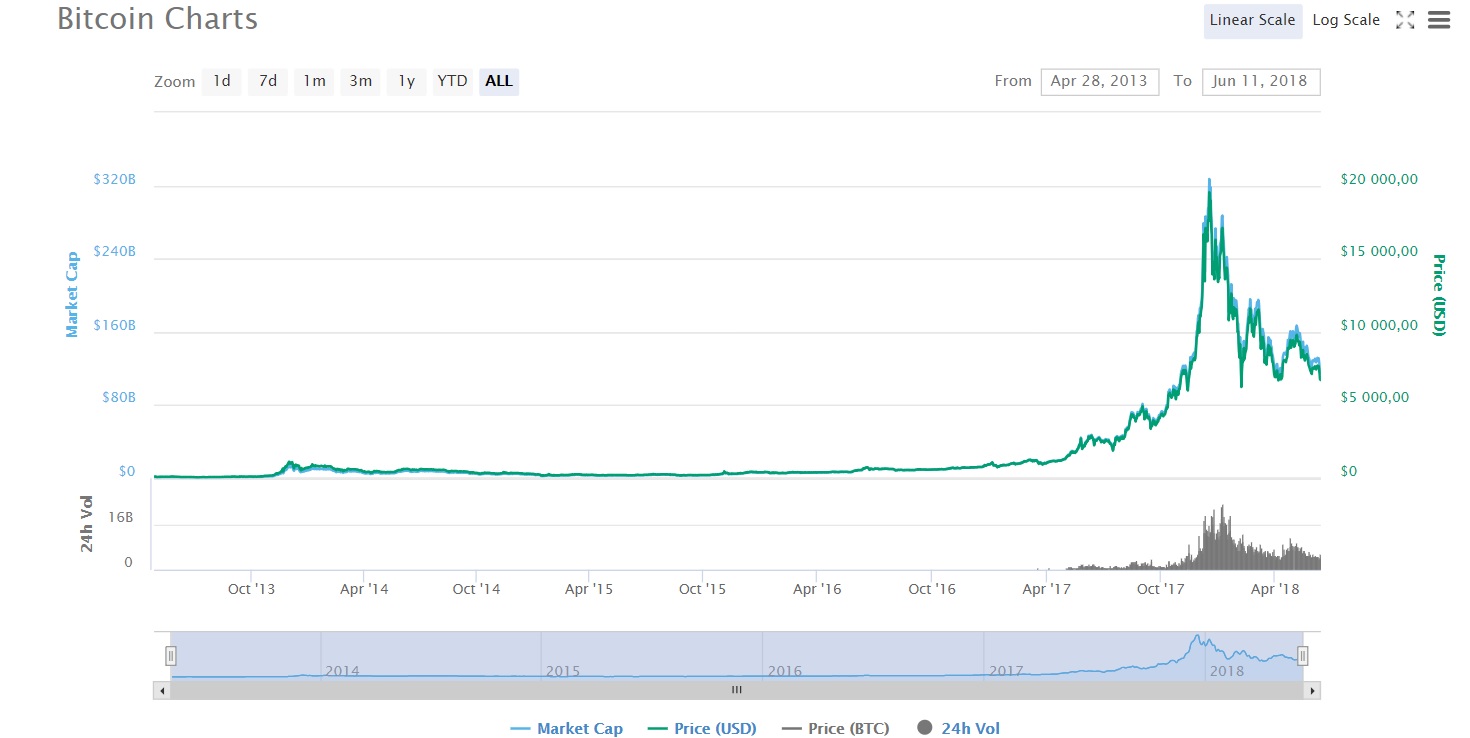The height and width of the screenshot is (738, 1470).
Task: Click the Apr '17 axis label
Action: pos(1046,589)
